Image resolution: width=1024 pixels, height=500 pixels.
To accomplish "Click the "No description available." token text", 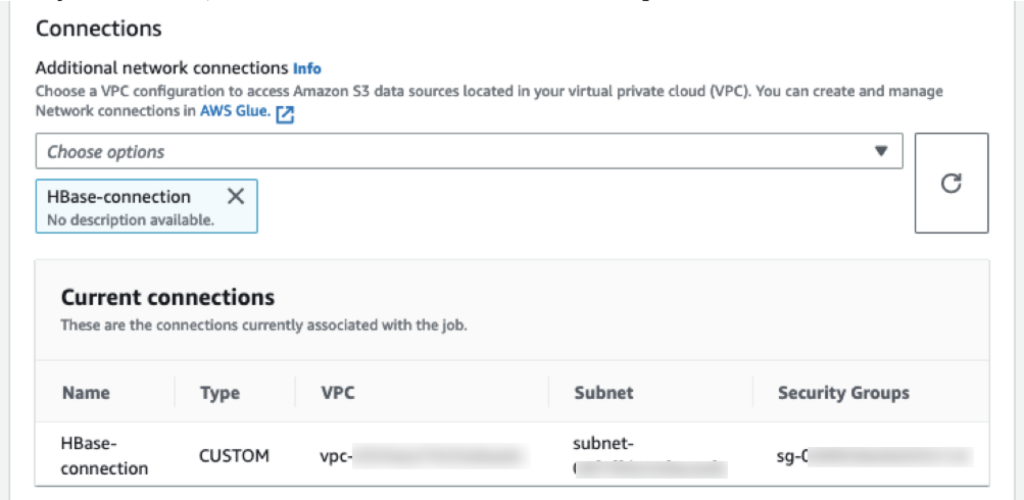I will coord(130,219).
